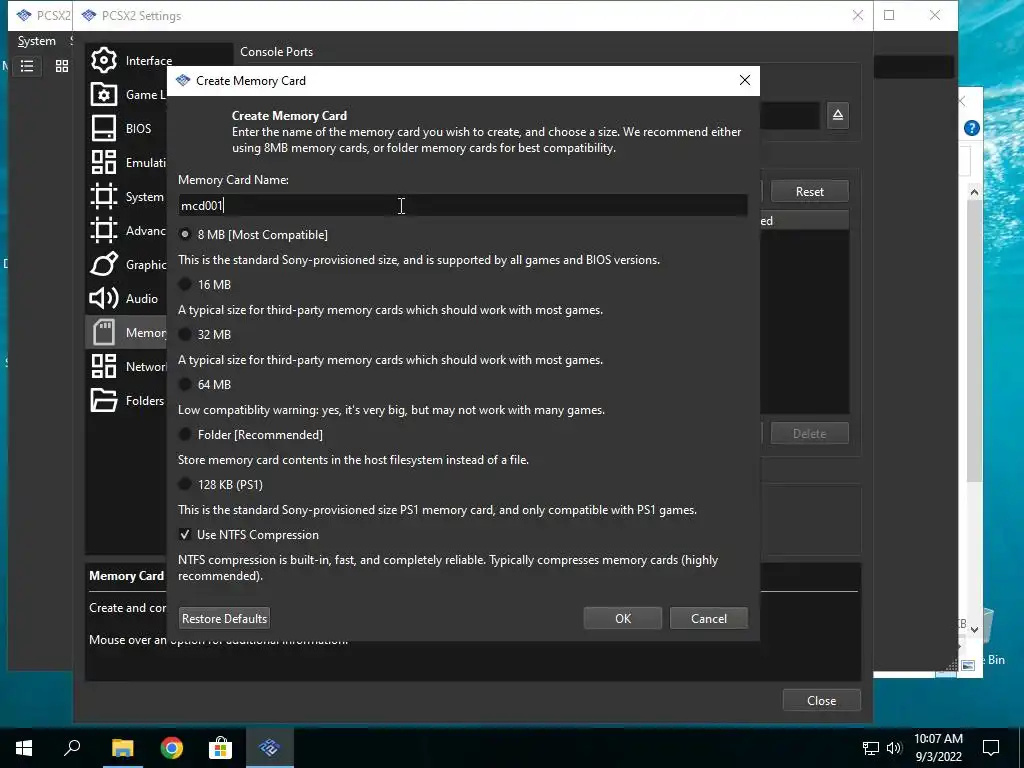The width and height of the screenshot is (1024, 768).
Task: Open the notification center icon
Action: (x=991, y=748)
